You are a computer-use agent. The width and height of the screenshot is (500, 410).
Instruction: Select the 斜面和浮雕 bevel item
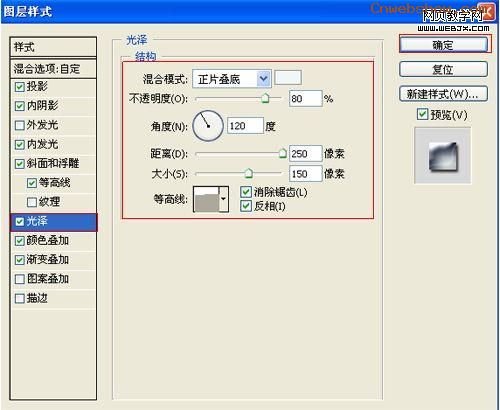(53, 164)
